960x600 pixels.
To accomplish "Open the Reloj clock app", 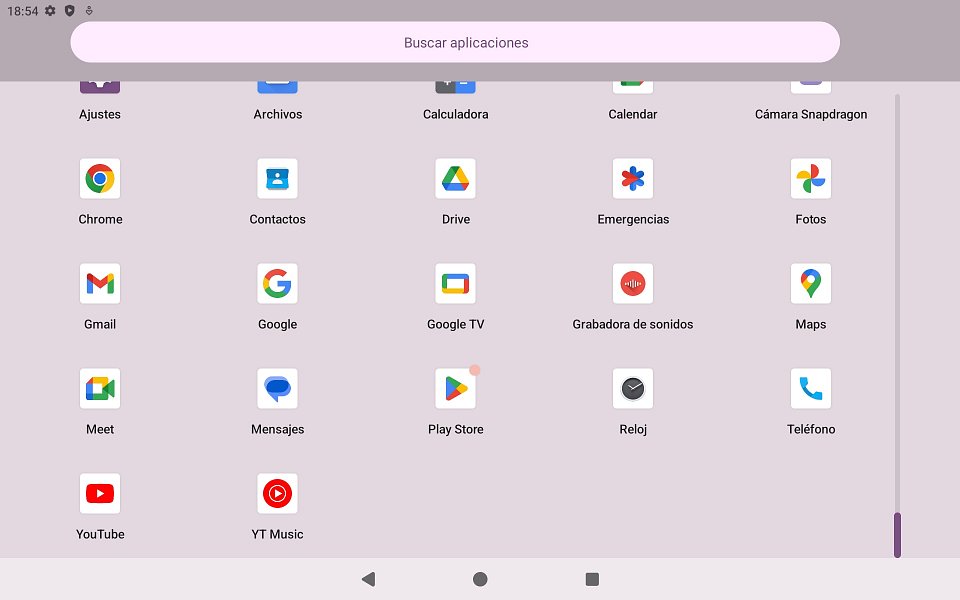I will pyautogui.click(x=633, y=389).
